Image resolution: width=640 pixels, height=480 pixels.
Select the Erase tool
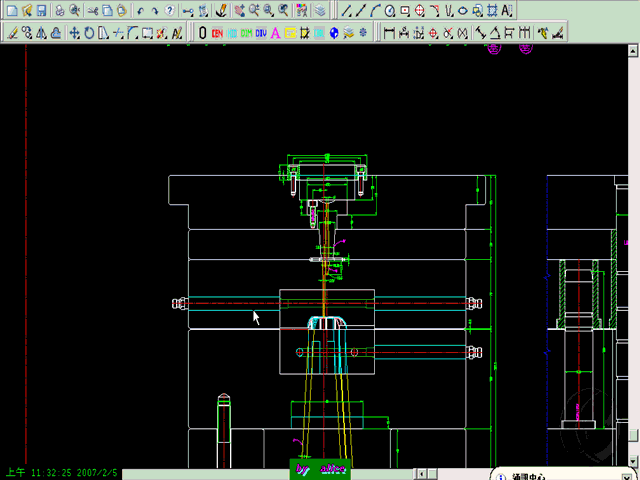click(x=12, y=33)
